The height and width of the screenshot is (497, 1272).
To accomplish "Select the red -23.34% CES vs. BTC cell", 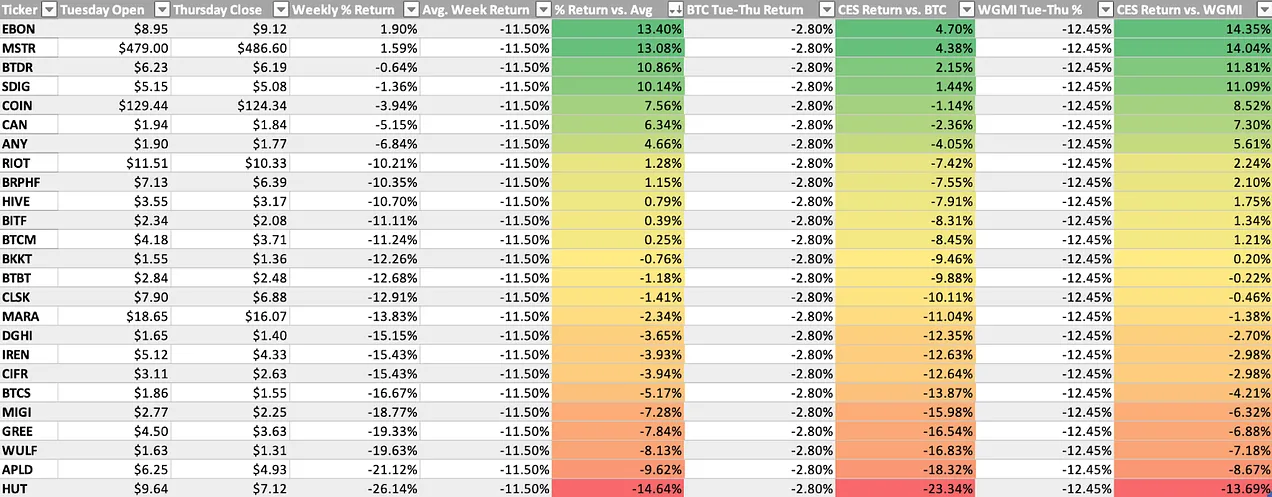I will click(905, 488).
